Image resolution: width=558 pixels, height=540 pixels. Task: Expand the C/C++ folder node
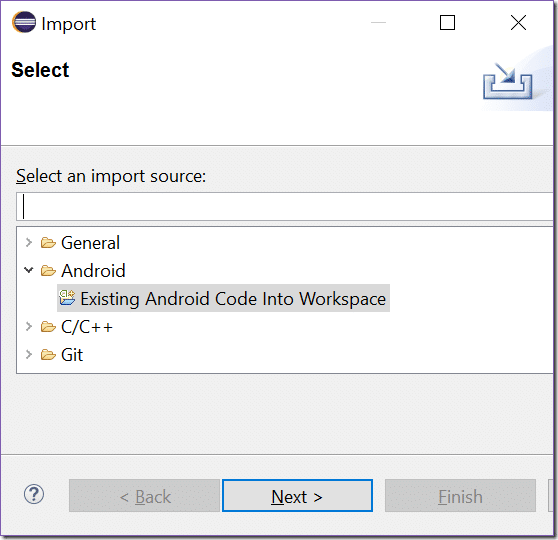[29, 326]
